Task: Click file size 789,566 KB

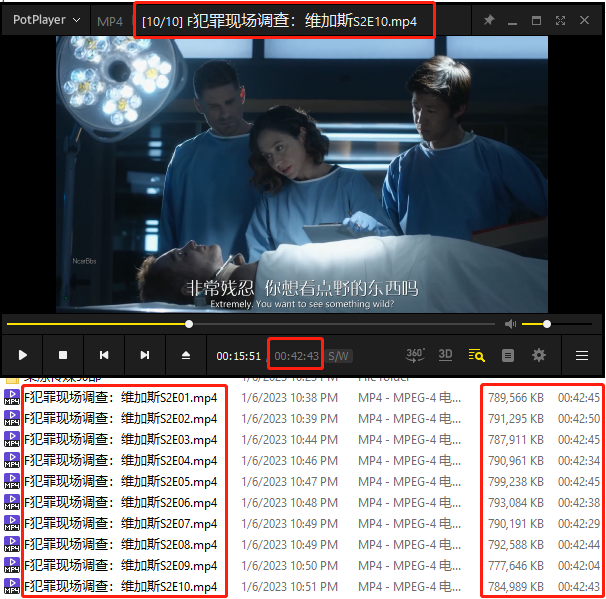Action: [516, 398]
